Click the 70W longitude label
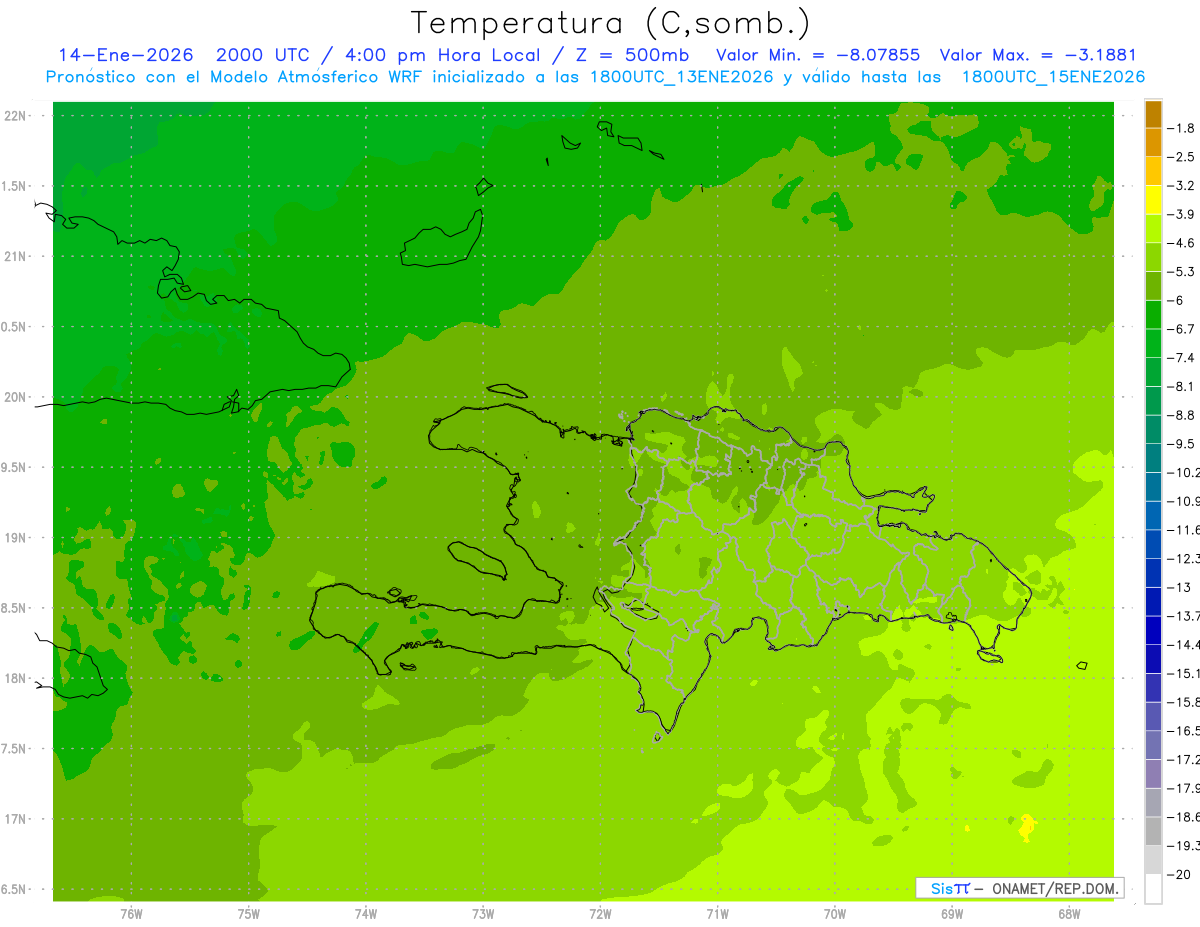 point(834,913)
